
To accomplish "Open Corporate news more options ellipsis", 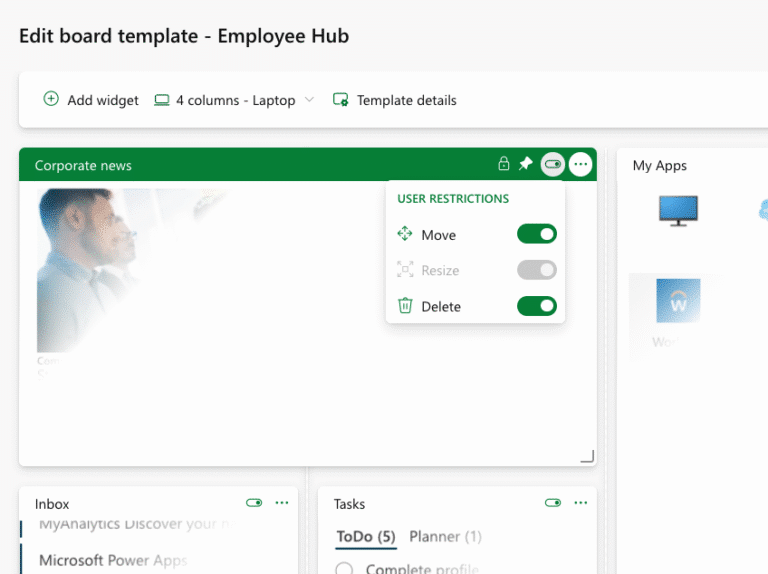I will click(580, 164).
